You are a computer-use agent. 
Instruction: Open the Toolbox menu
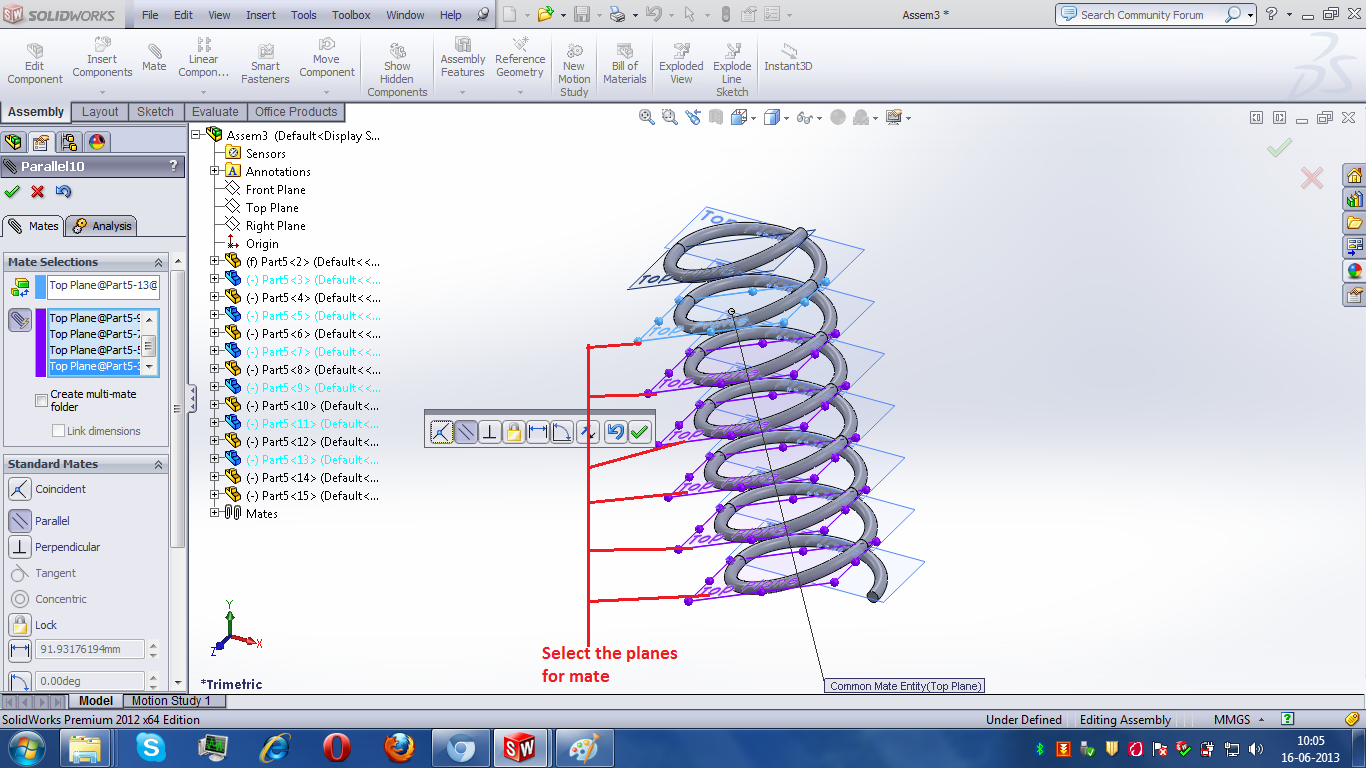[351, 15]
